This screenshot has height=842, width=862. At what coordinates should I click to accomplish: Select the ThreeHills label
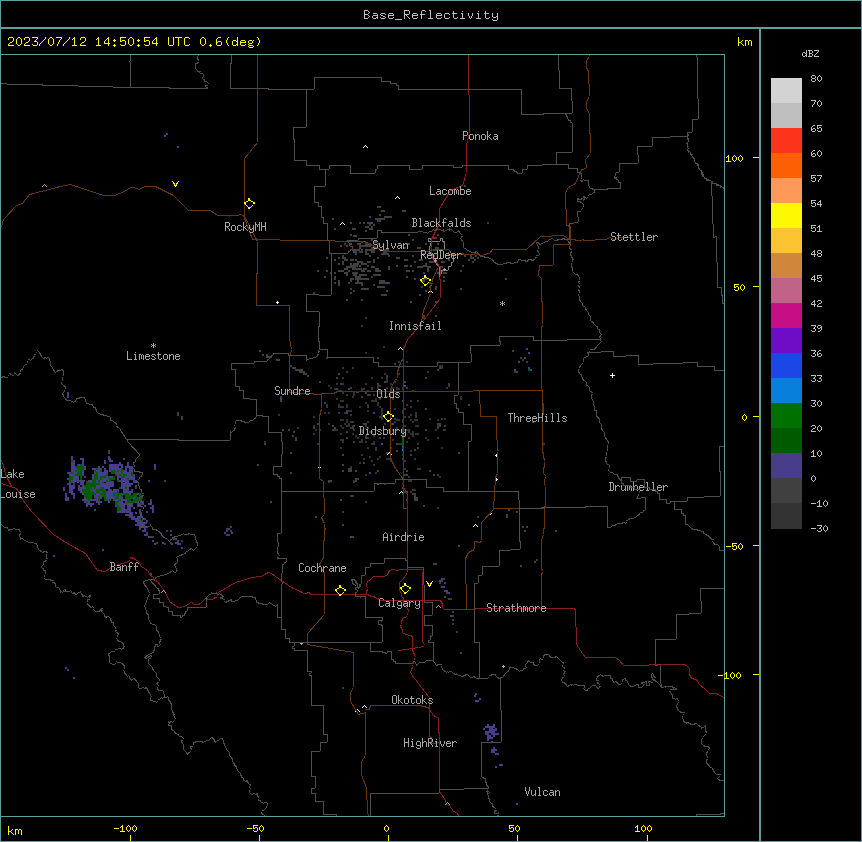[537, 418]
